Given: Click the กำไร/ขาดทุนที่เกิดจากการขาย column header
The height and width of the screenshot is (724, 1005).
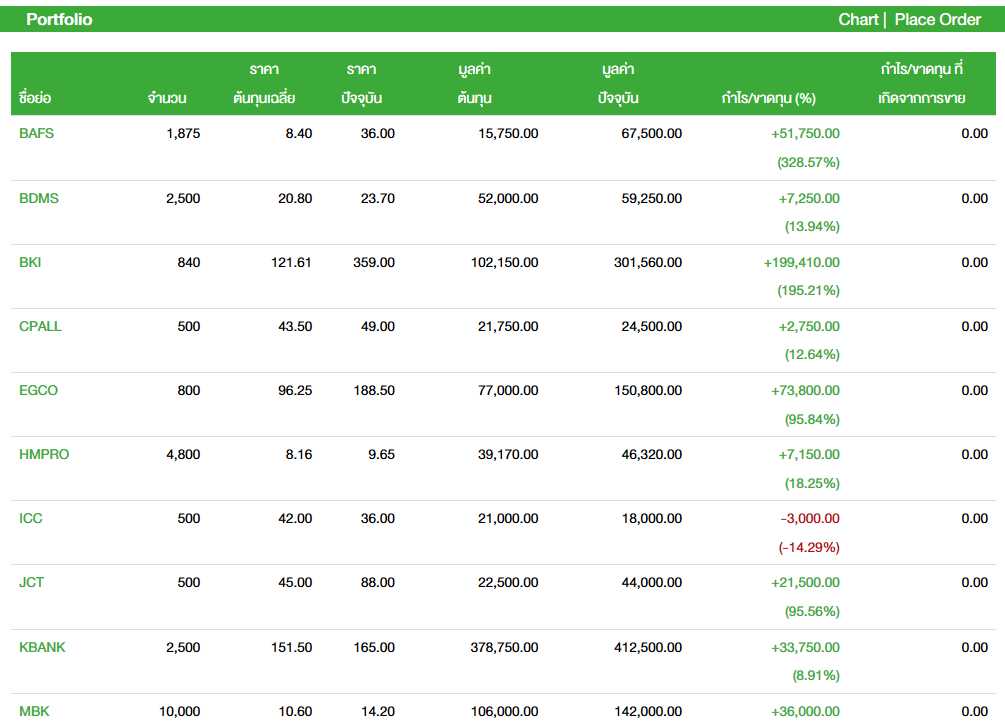Looking at the screenshot, I should click(922, 83).
